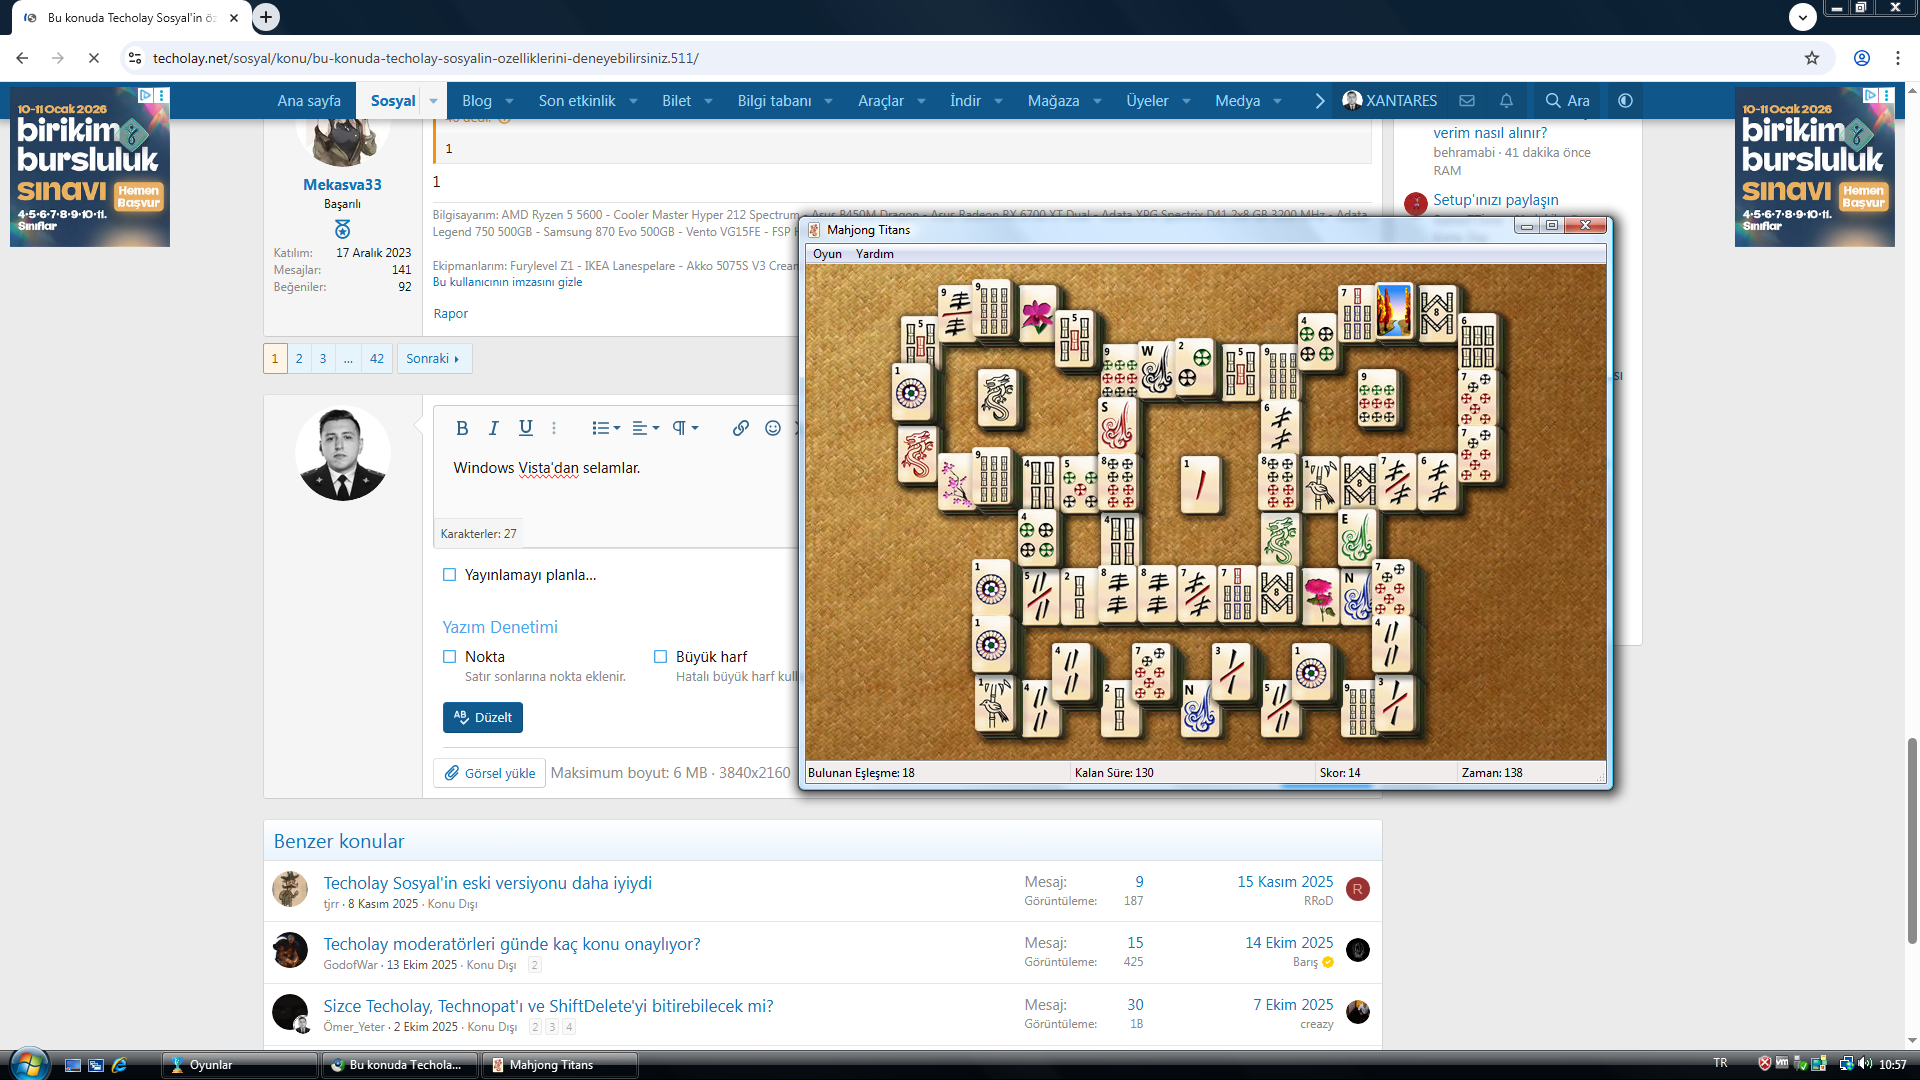Expand the Mağaza dropdown arrow
Image resolution: width=1920 pixels, height=1080 pixels.
click(1097, 101)
